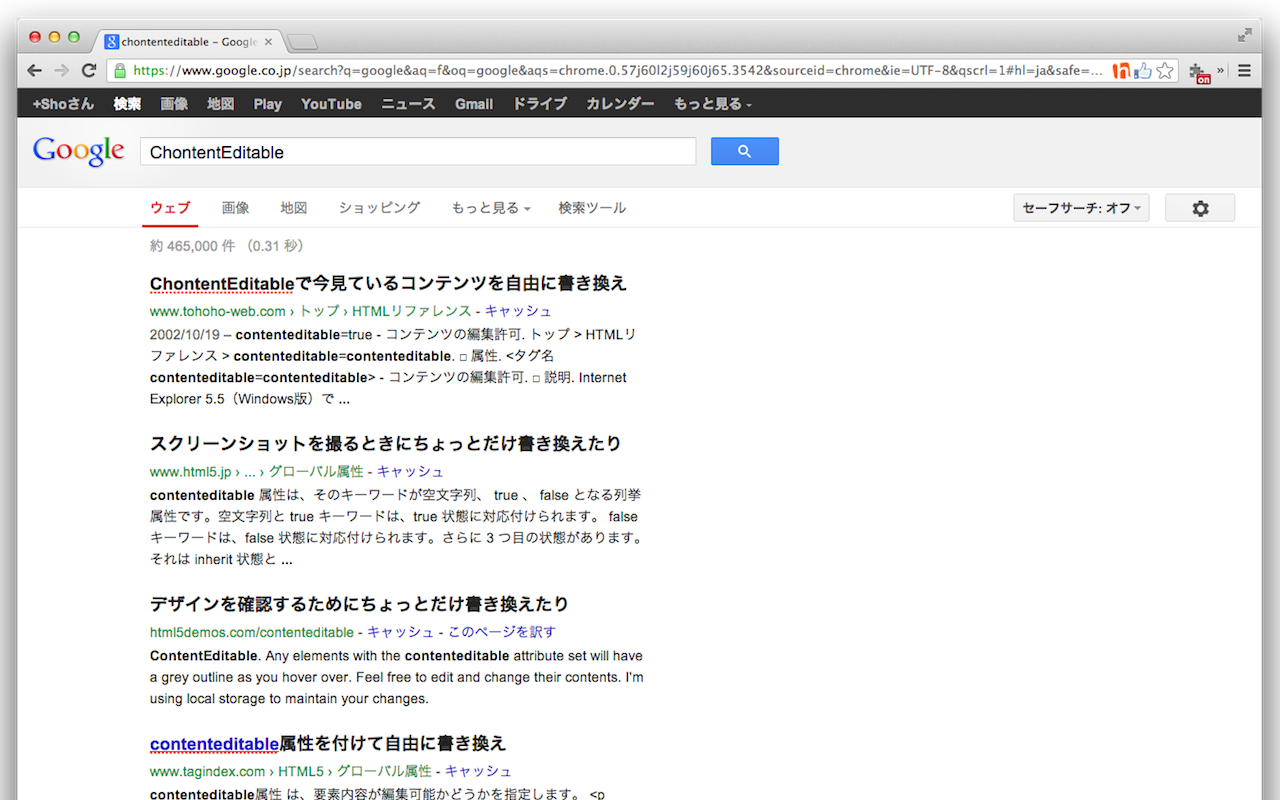Viewport: 1280px width, 800px height.
Task: Open result 'デザインを確認するためにちょっとだけ書き換えたり'
Action: pos(359,604)
